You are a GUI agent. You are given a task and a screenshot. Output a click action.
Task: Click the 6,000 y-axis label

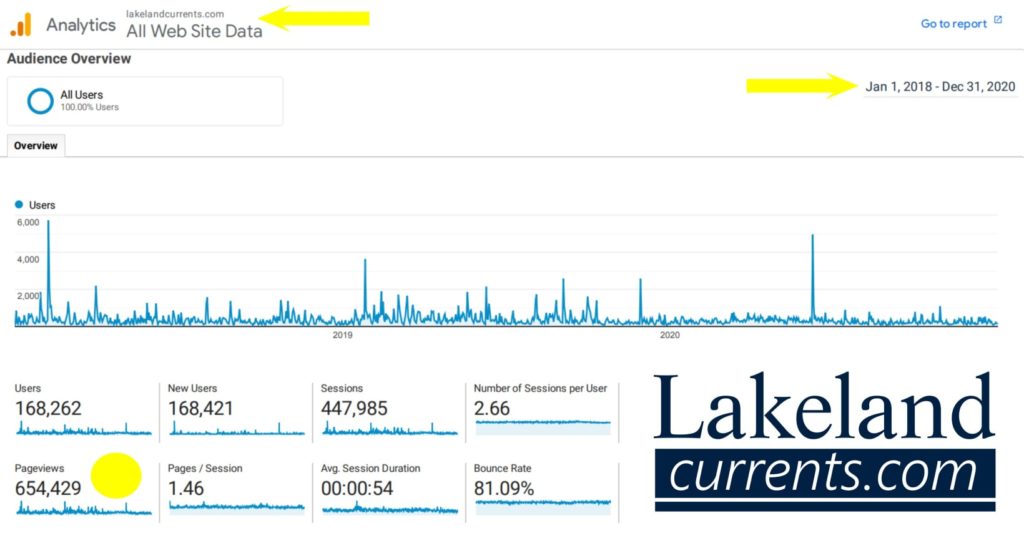[28, 222]
